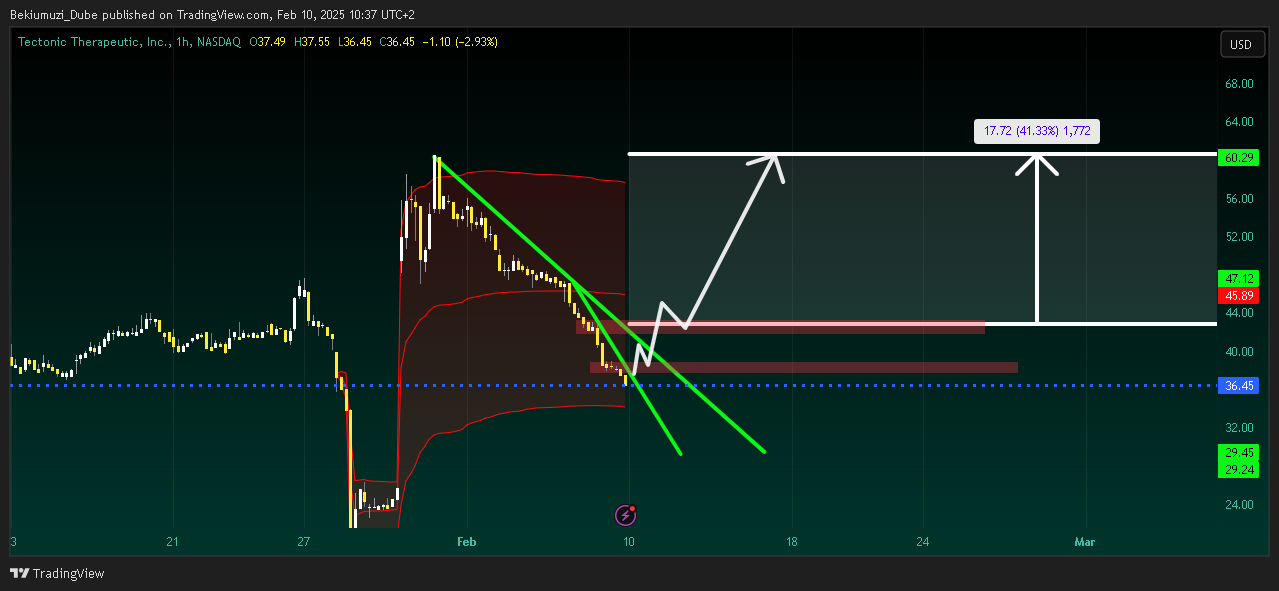Select the lower dark red zone rectangle

click(x=803, y=367)
